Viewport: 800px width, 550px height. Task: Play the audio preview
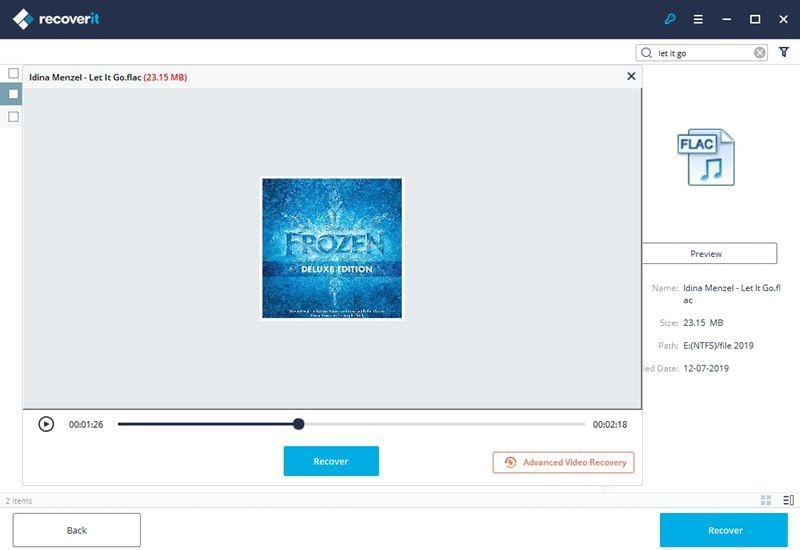click(46, 424)
